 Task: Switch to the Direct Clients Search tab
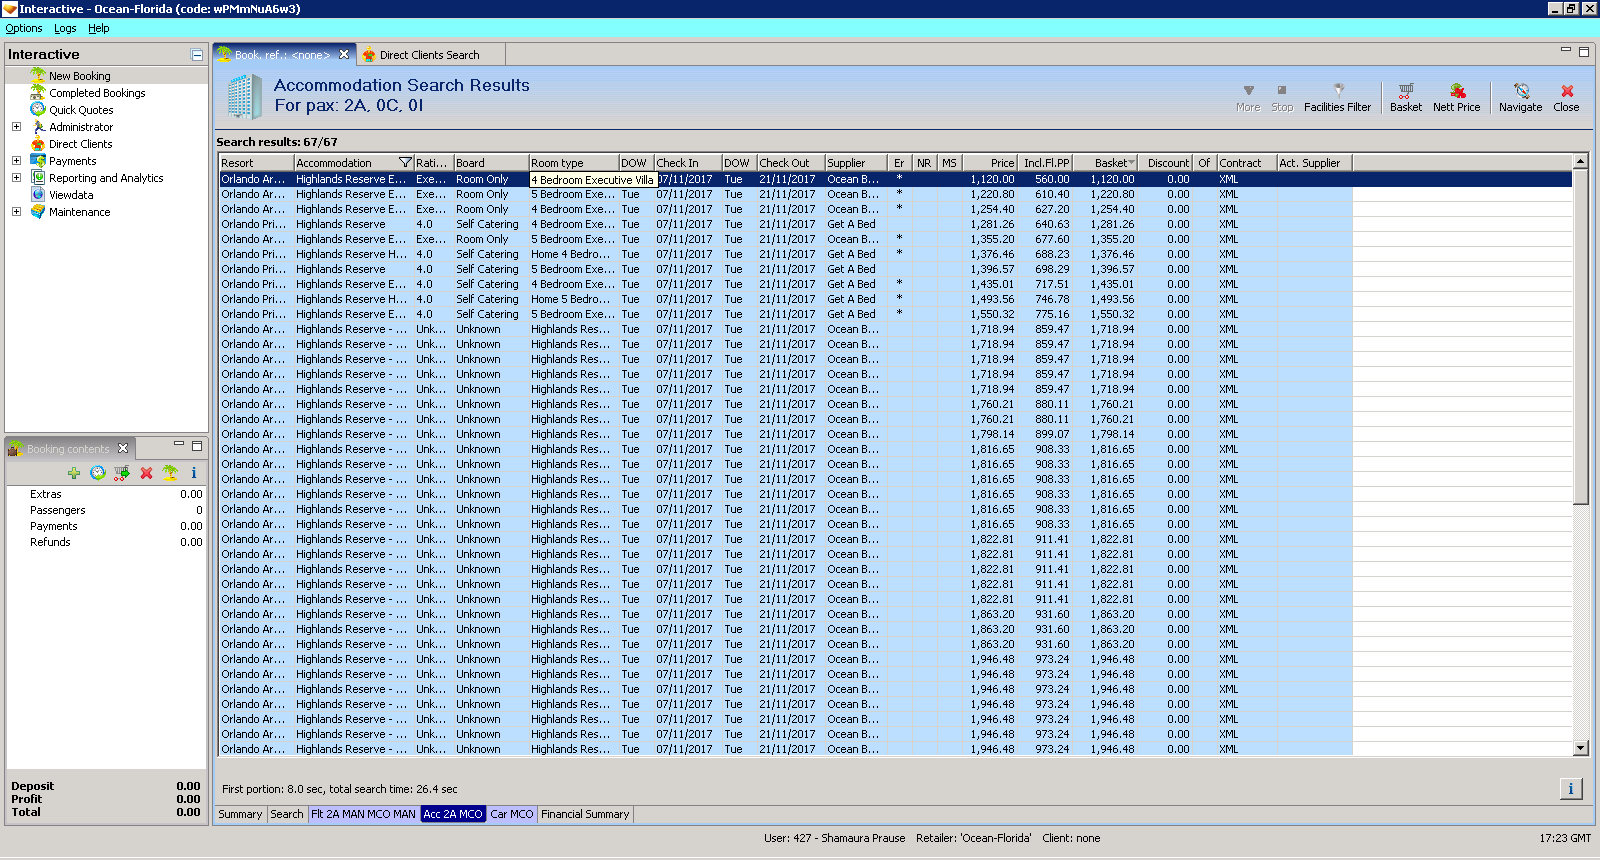pyautogui.click(x=429, y=55)
